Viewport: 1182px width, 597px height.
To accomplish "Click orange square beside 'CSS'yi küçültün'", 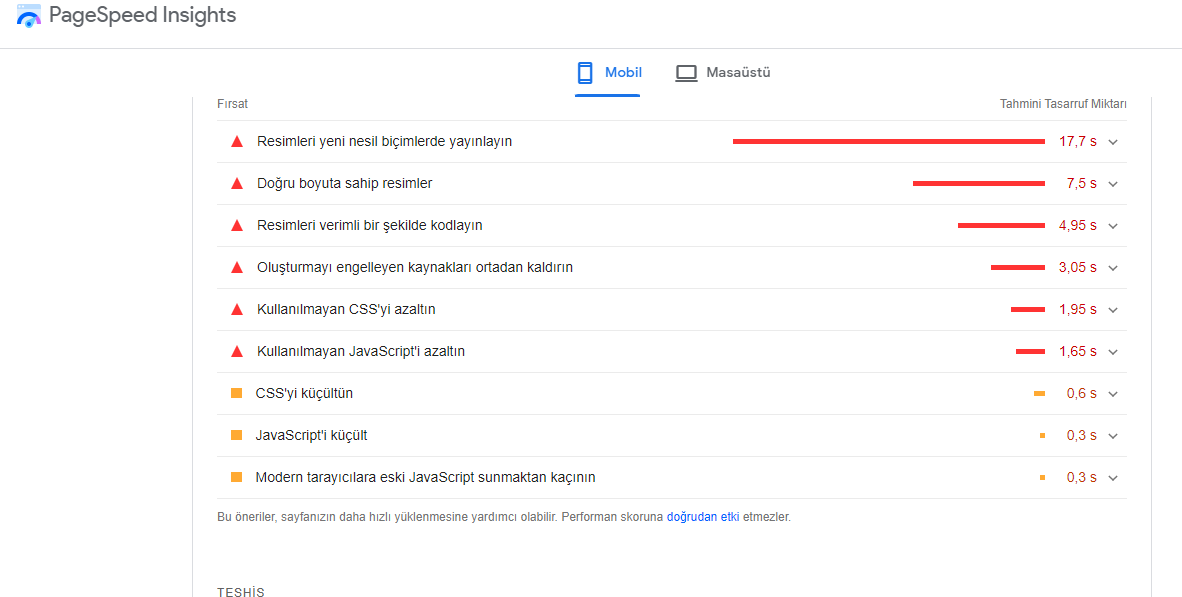I will tap(237, 394).
